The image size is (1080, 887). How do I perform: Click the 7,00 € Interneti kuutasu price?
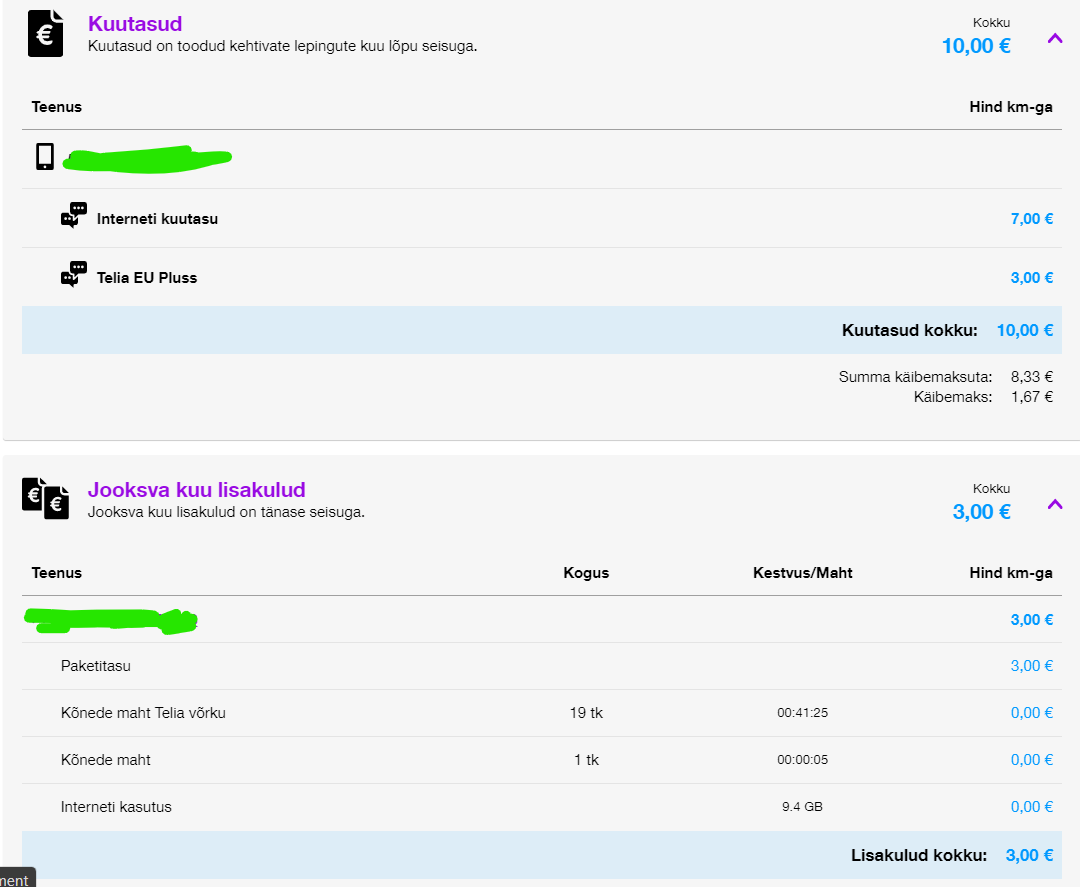tap(1031, 219)
